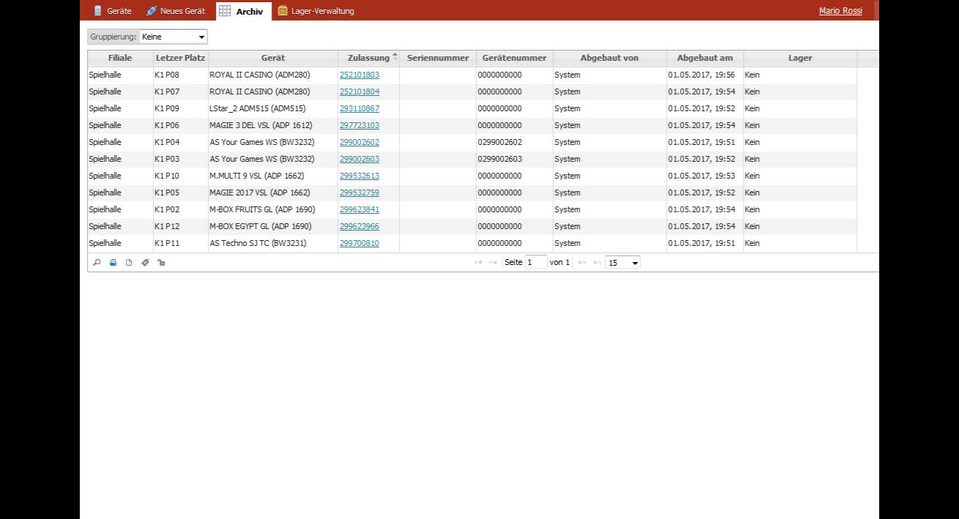
Task: Click the tag icon in grid footer
Action: [145, 262]
